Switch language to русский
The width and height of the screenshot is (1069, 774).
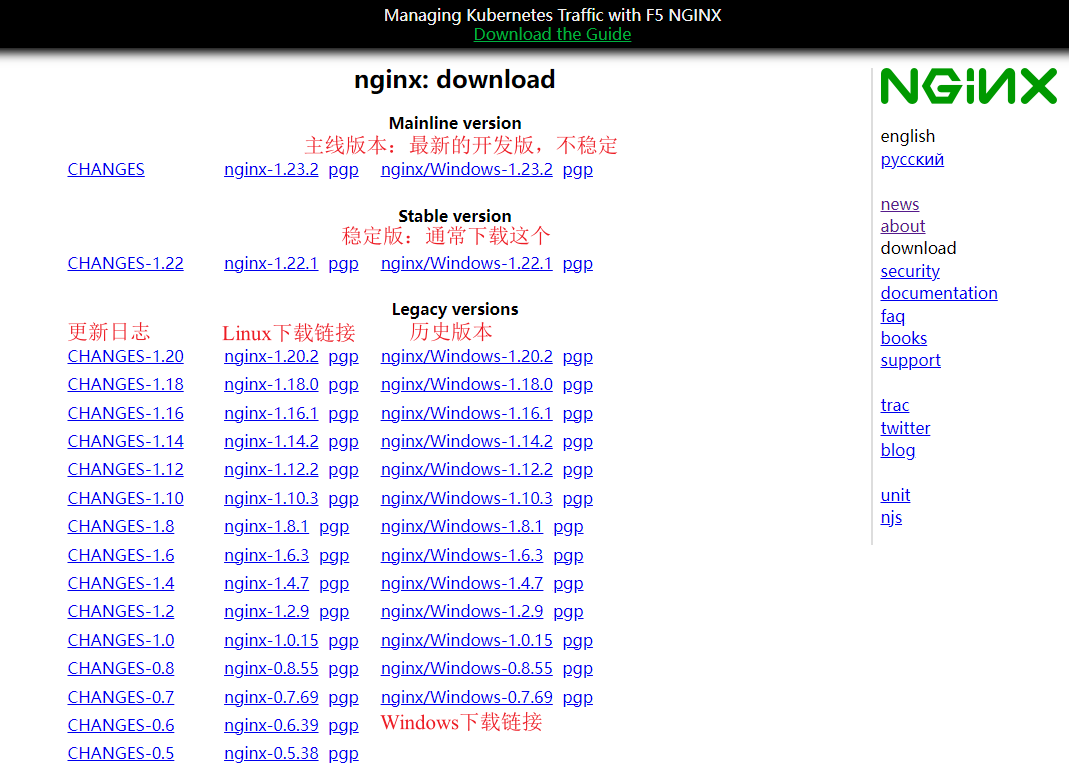tap(912, 160)
